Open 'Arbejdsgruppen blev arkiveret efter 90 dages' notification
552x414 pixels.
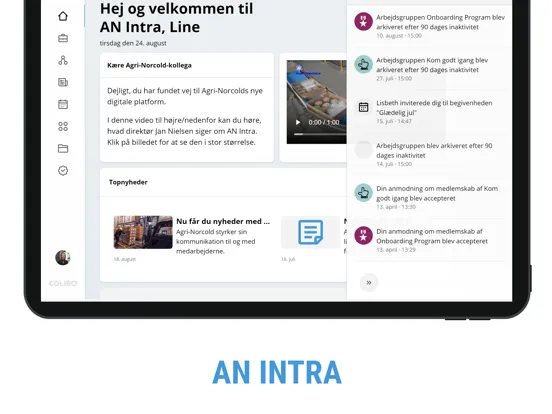[429, 154]
